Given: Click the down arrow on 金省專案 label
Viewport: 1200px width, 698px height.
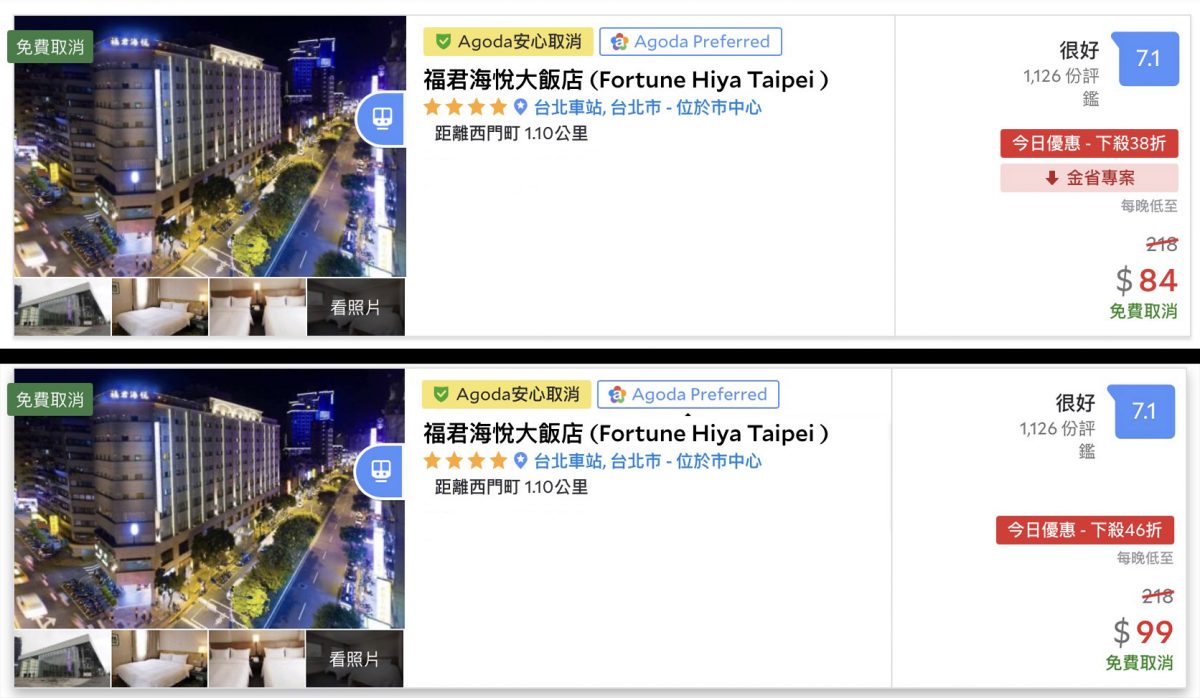Looking at the screenshot, I should tap(1052, 178).
